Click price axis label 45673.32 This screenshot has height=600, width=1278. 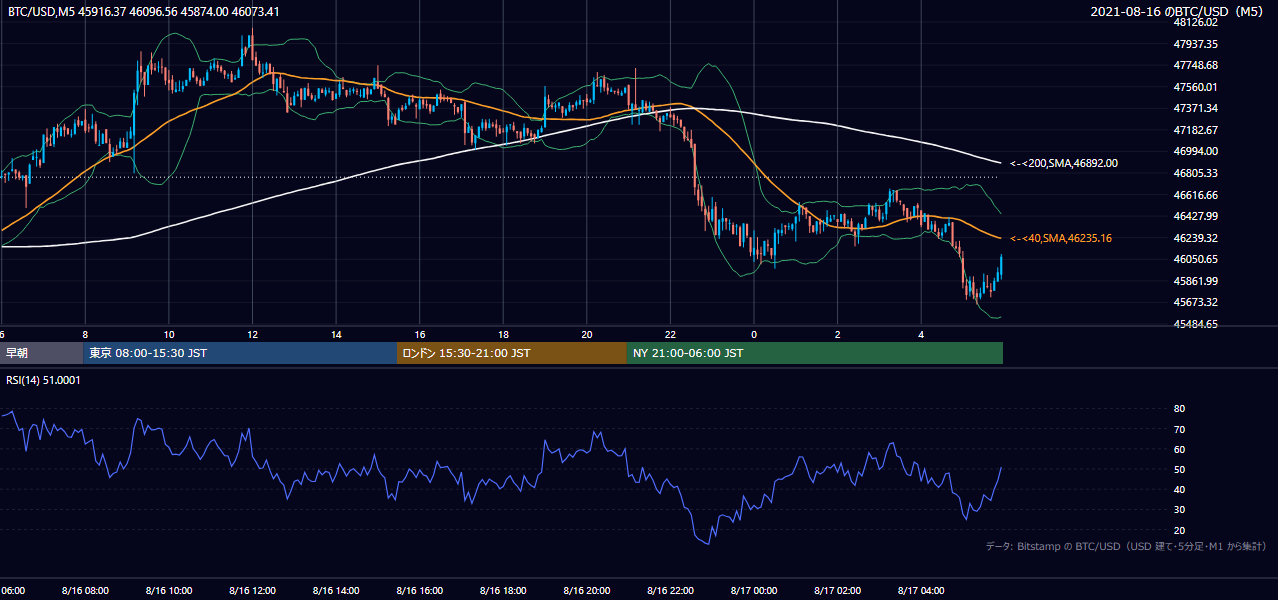tap(1195, 302)
